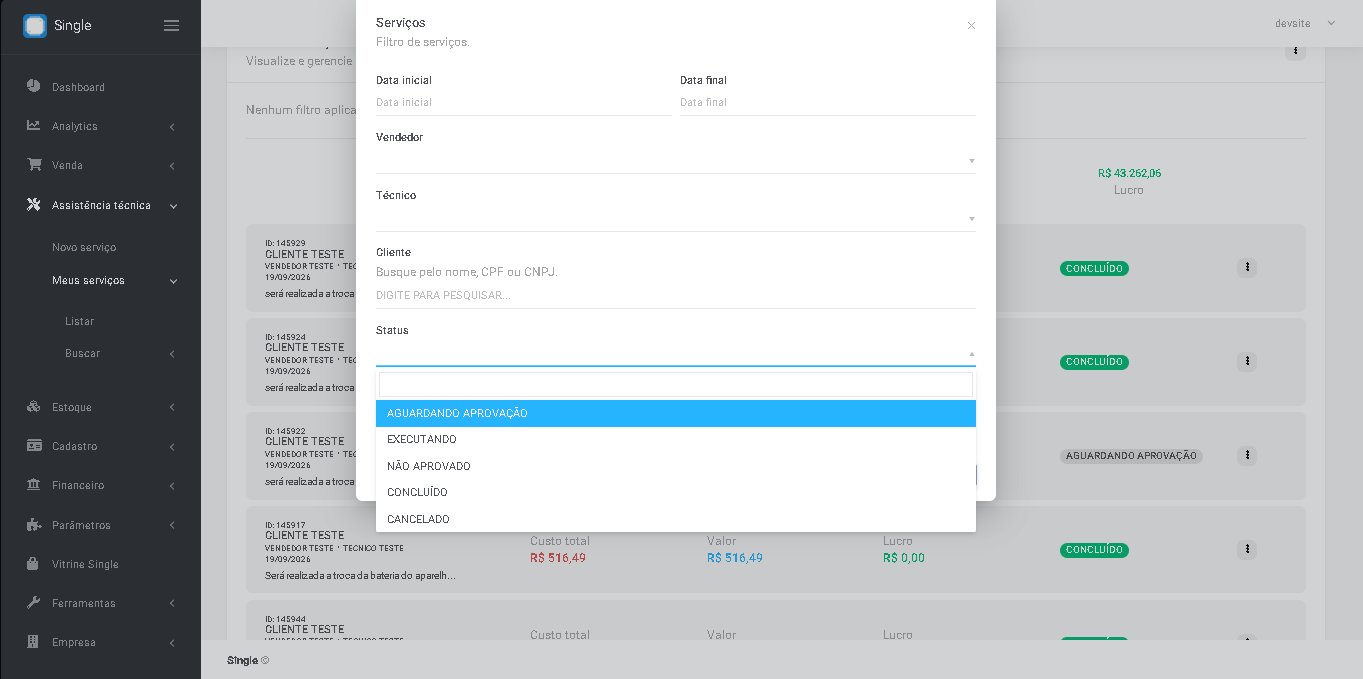Pick CANCELADO from the status list
This screenshot has height=679, width=1363.
[x=676, y=519]
